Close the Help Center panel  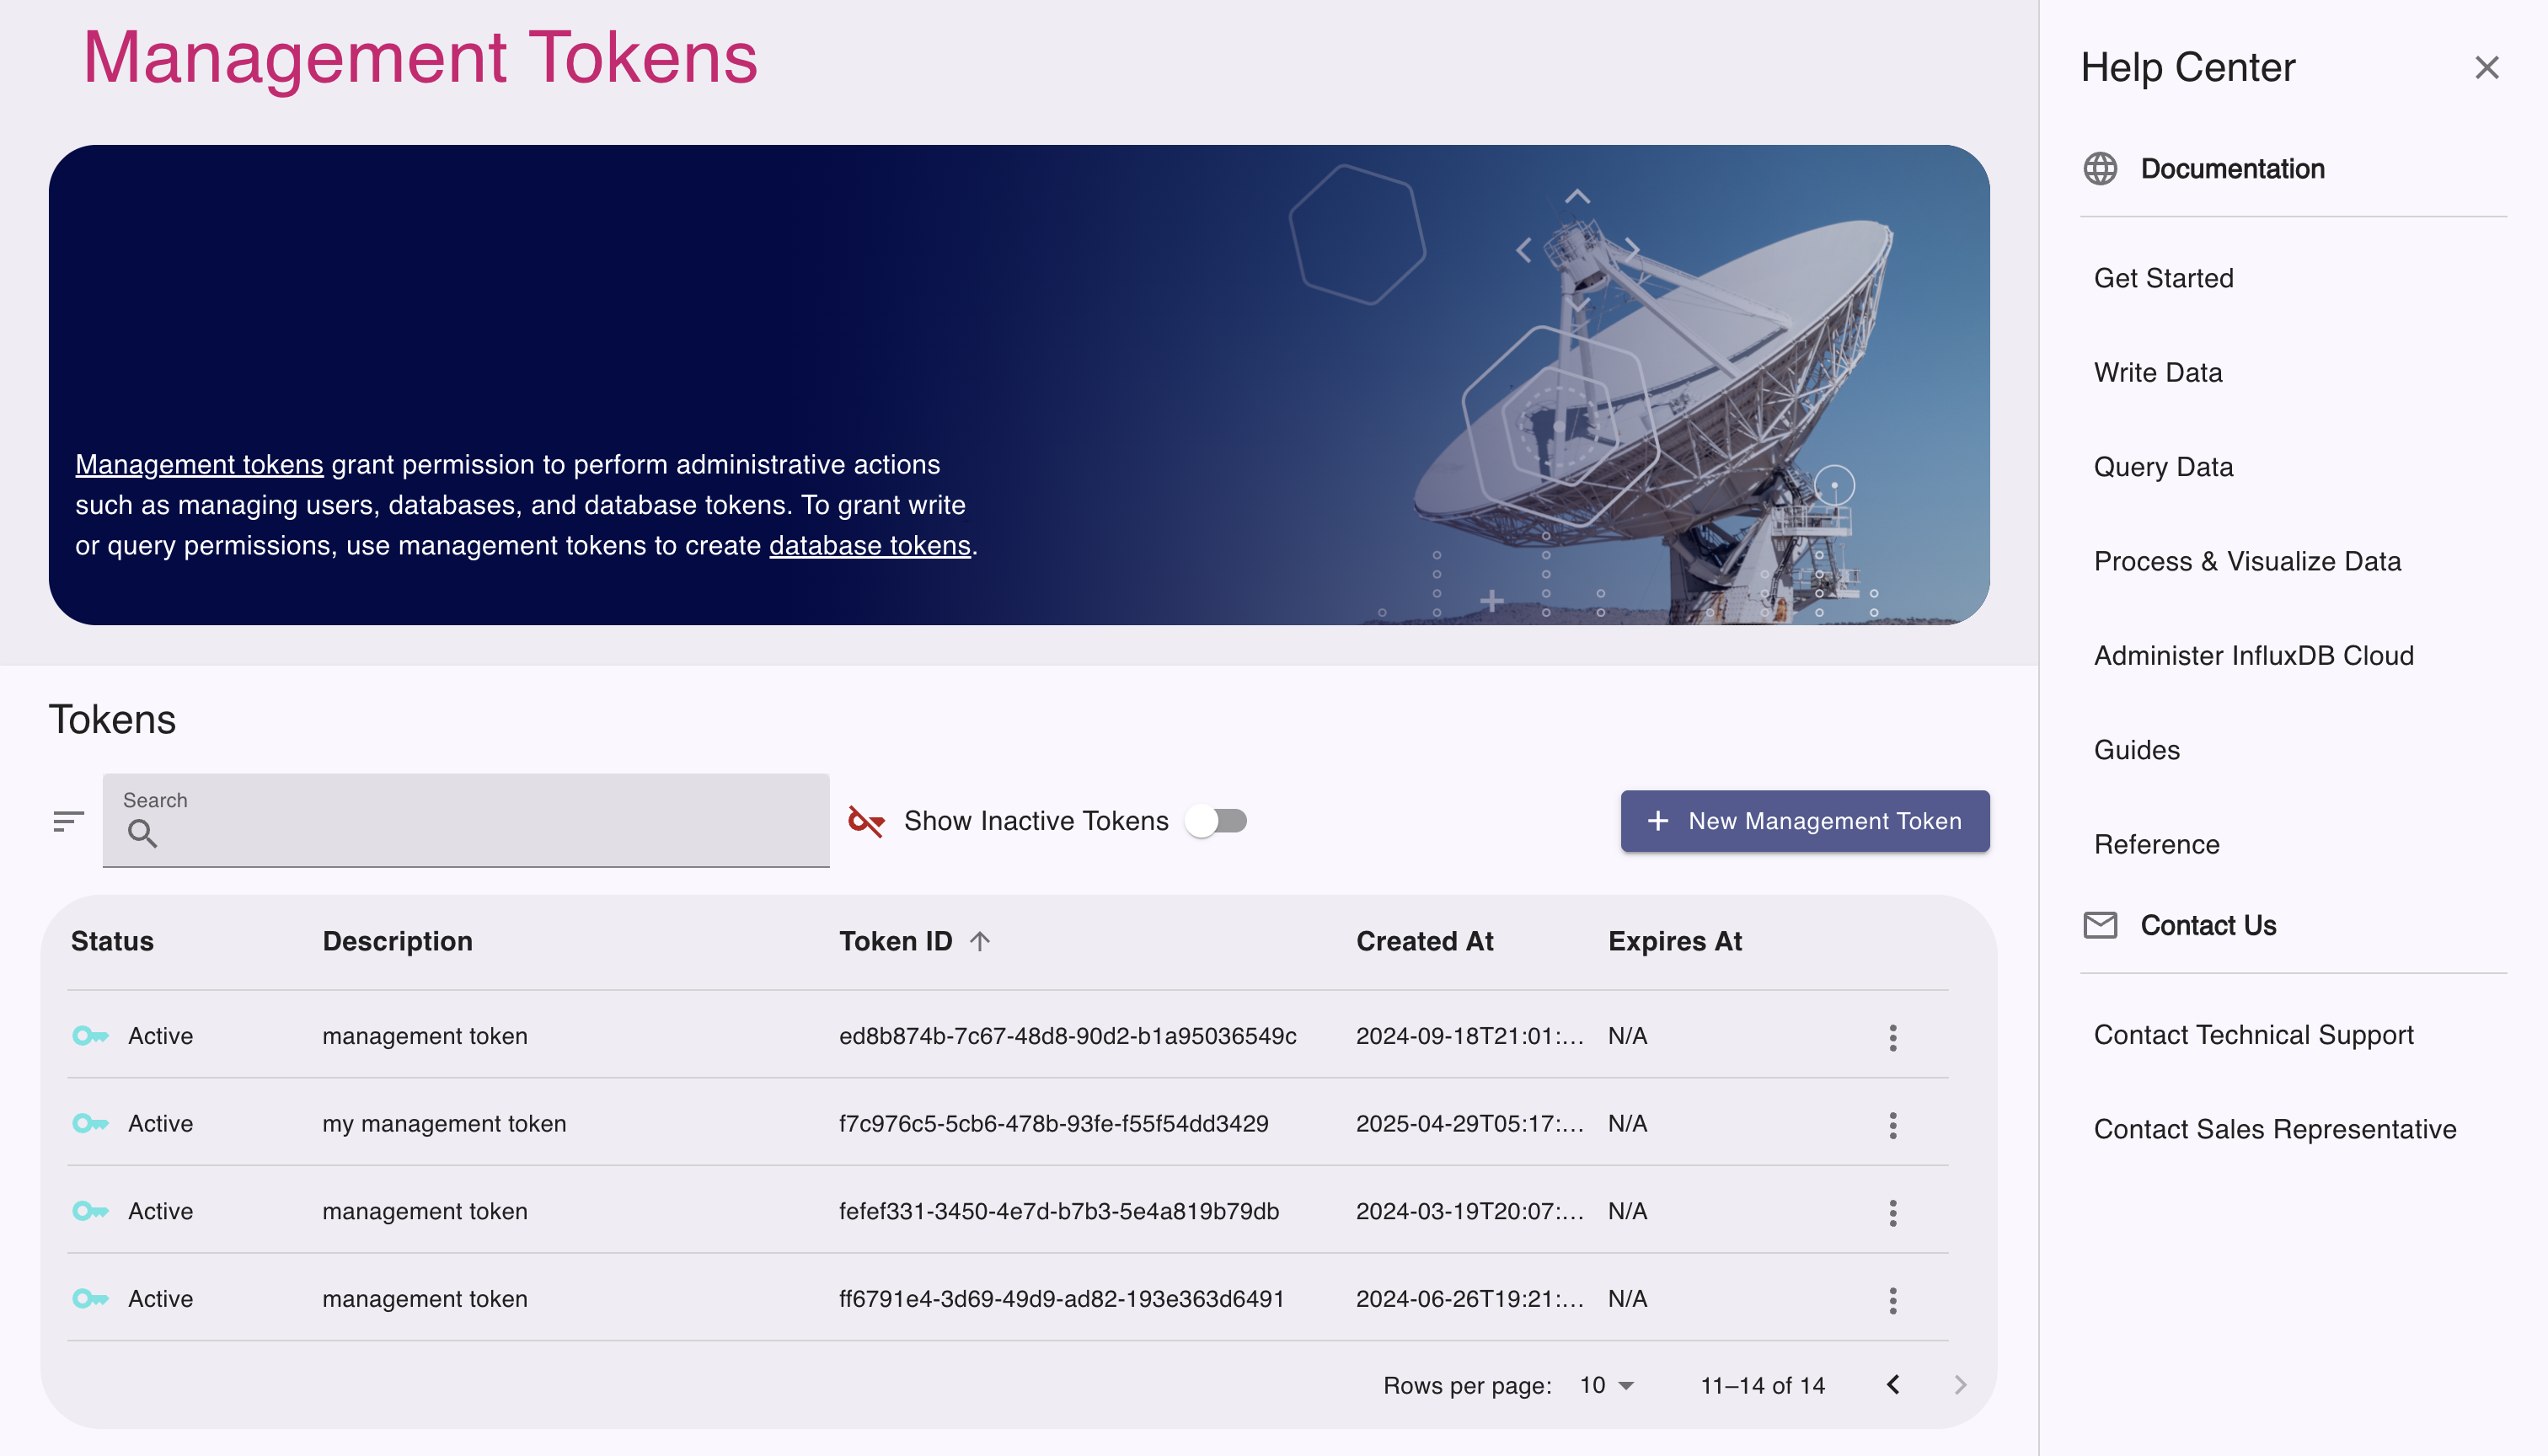[2486, 68]
